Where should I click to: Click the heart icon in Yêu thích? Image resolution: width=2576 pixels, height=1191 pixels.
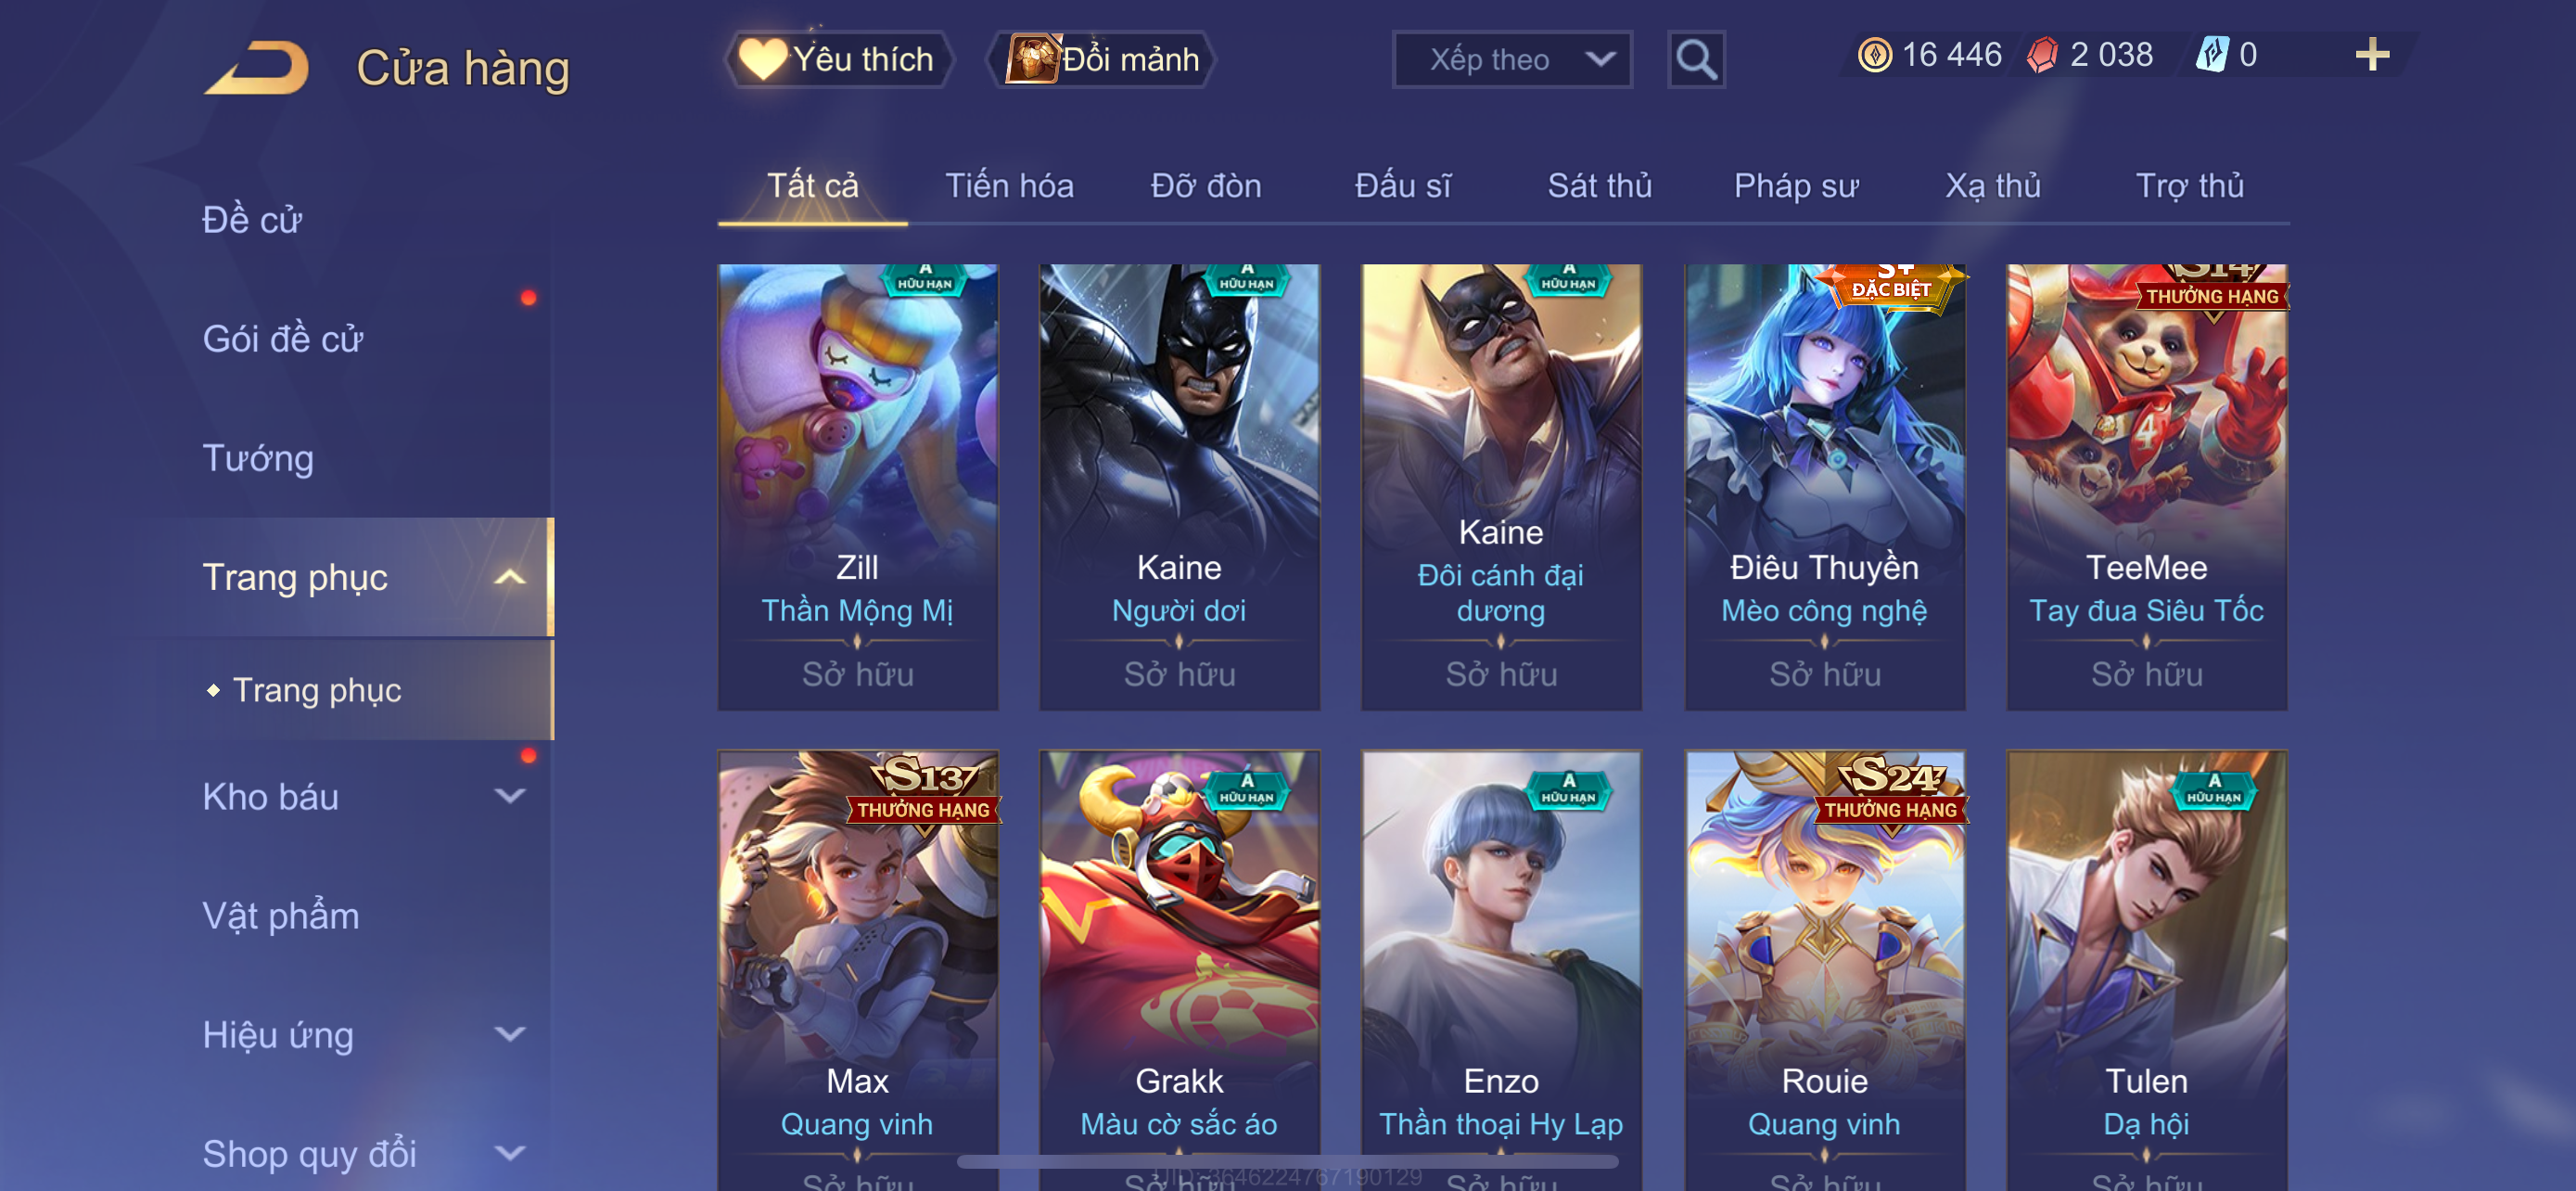(x=763, y=59)
